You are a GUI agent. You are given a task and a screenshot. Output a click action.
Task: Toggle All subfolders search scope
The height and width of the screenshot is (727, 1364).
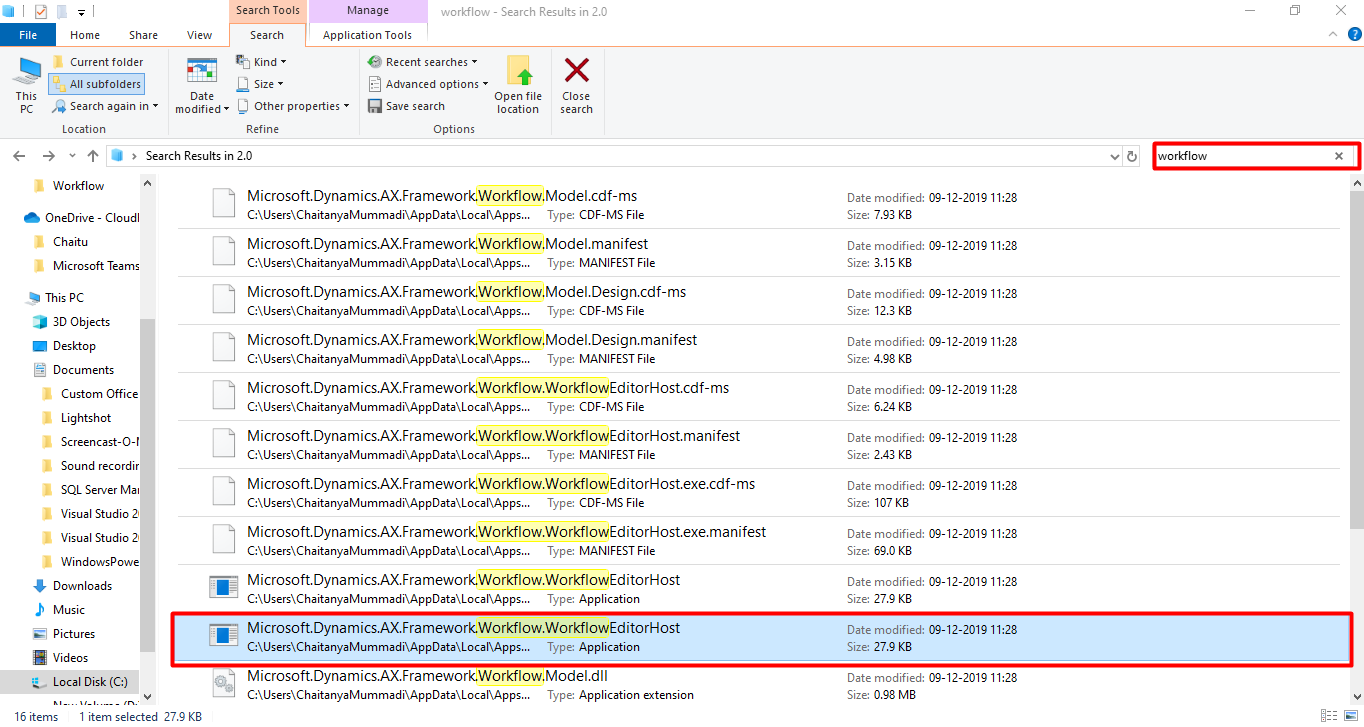(96, 84)
